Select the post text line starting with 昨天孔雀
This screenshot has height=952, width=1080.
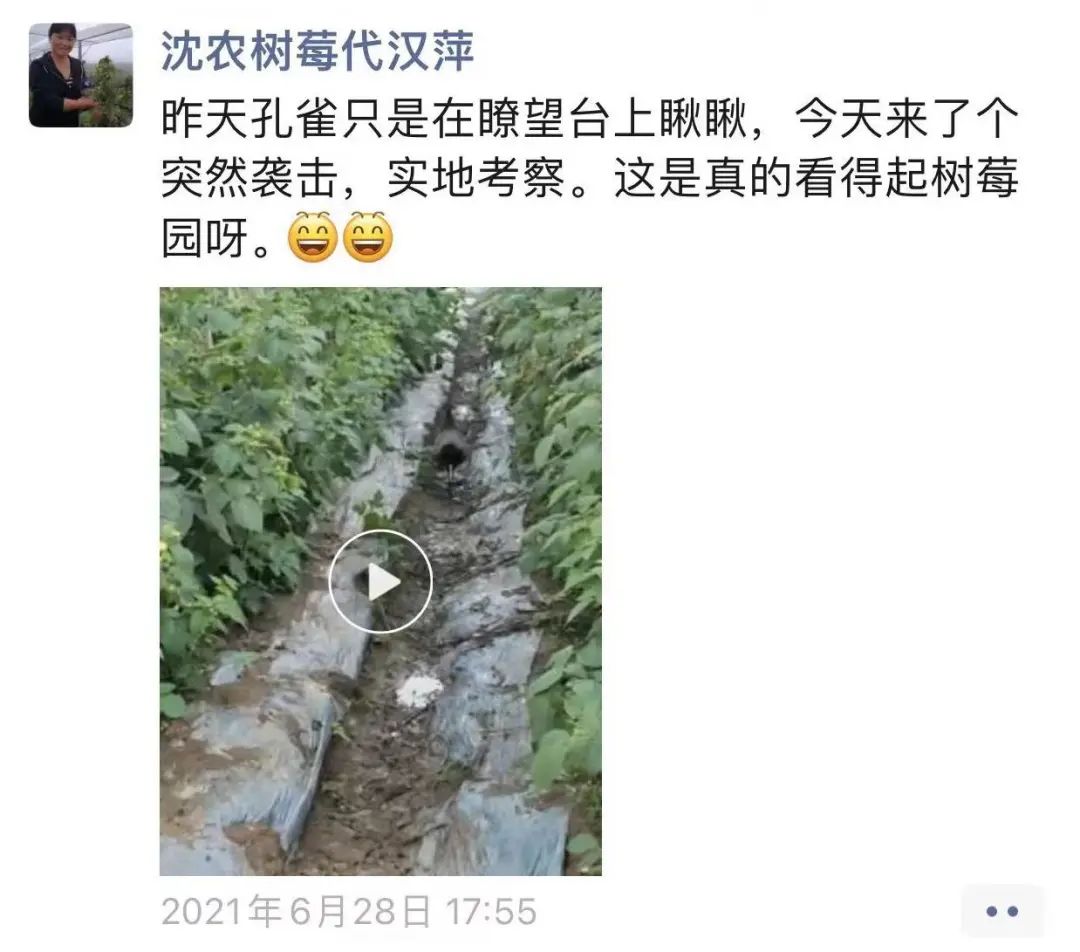pos(590,119)
